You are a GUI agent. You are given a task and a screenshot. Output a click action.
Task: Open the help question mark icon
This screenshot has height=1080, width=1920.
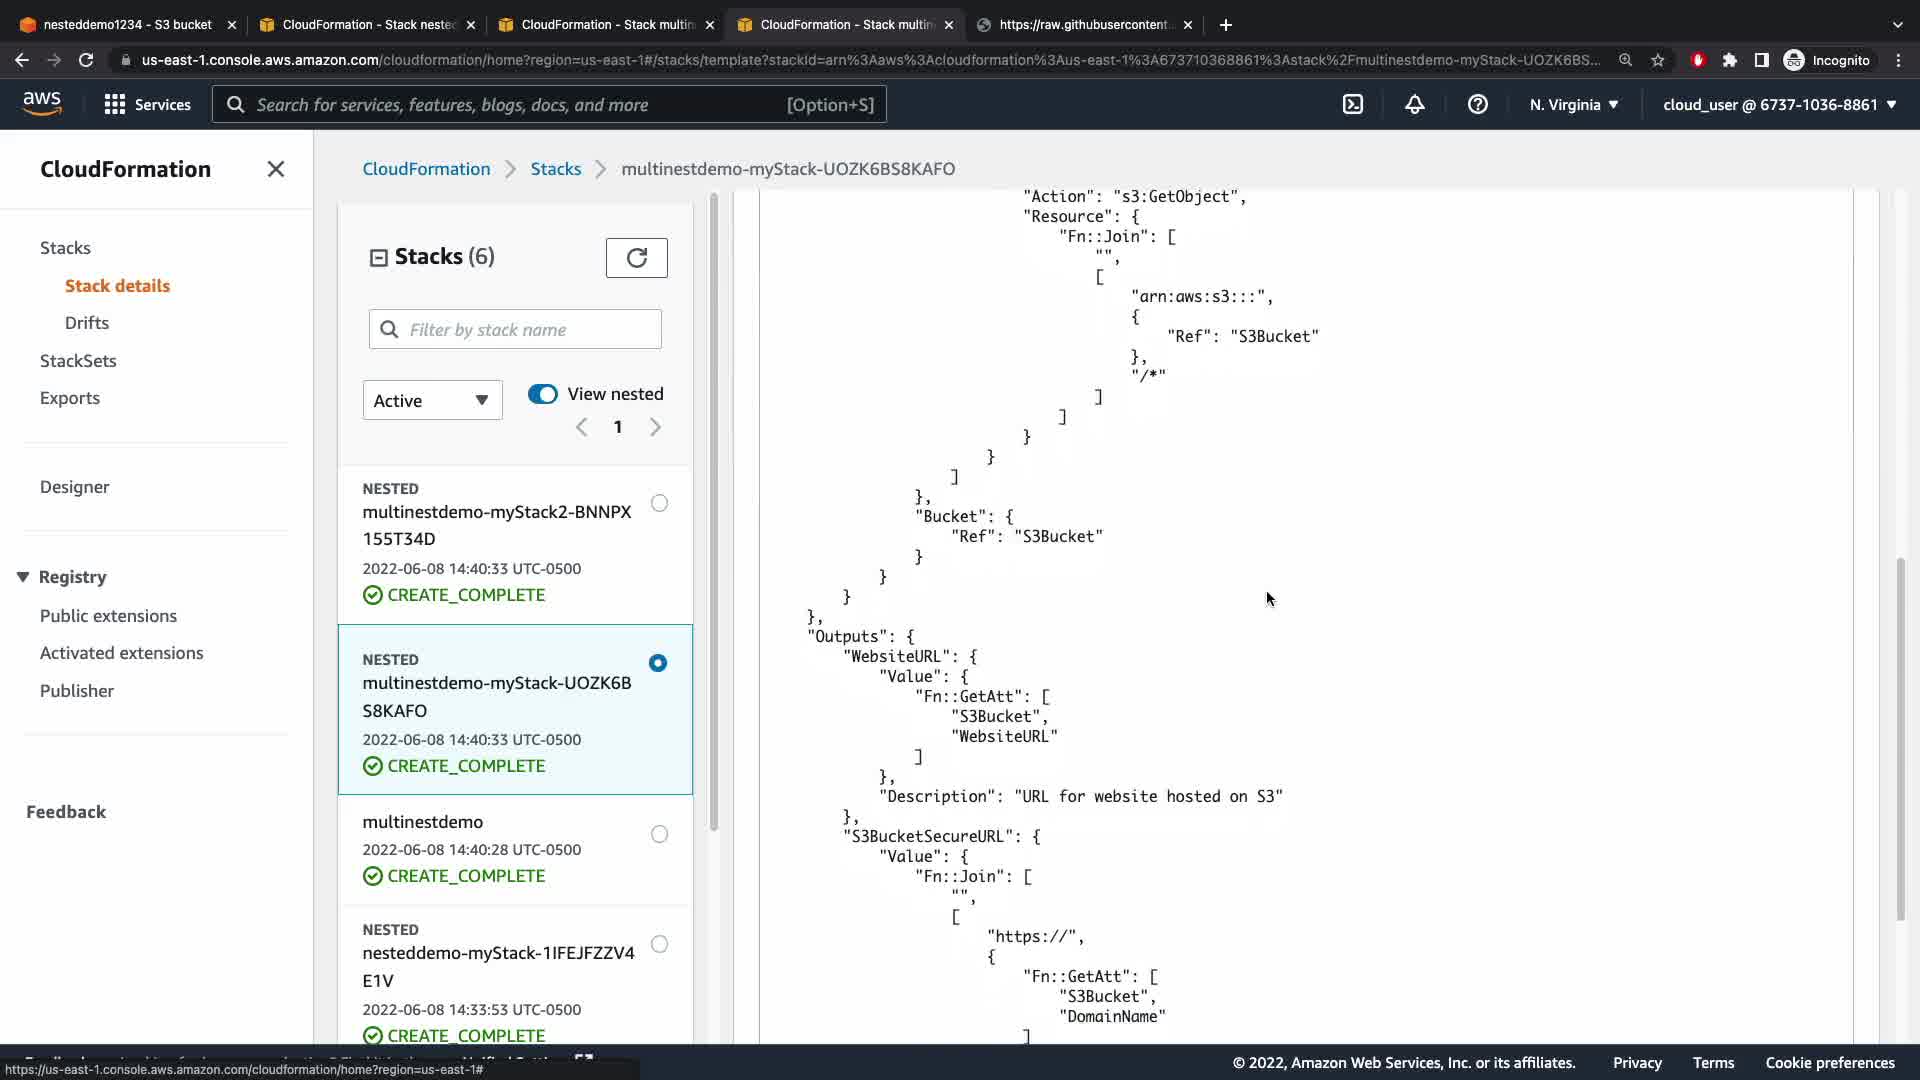(1477, 104)
